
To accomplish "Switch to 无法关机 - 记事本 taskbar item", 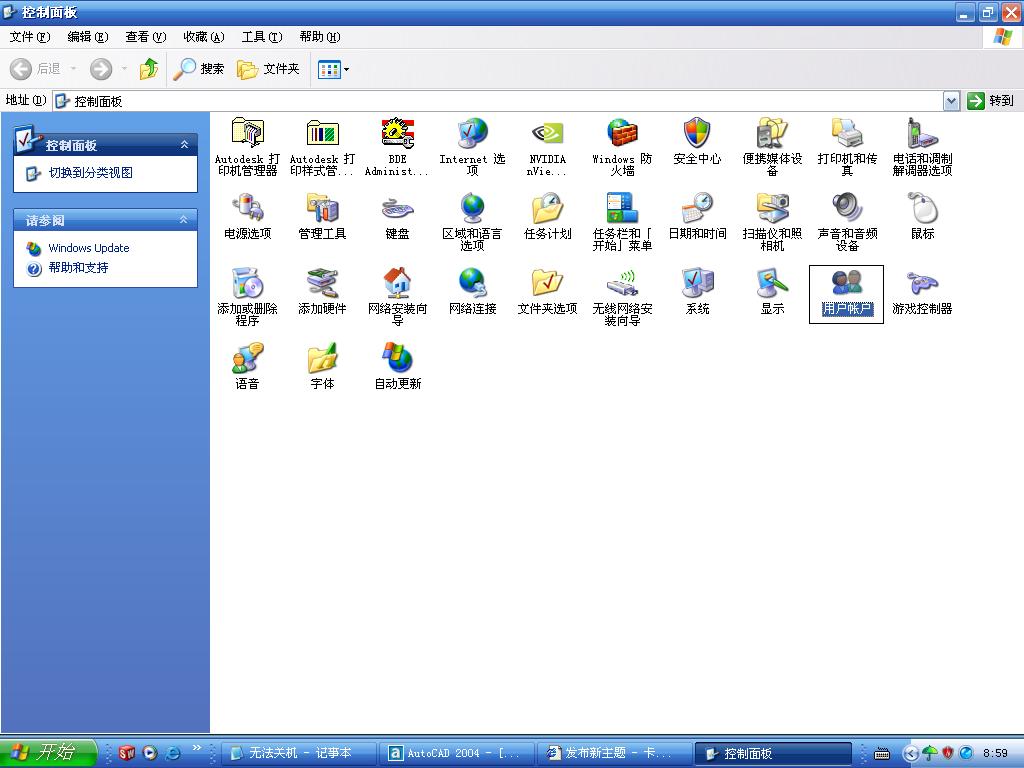I will 298,753.
